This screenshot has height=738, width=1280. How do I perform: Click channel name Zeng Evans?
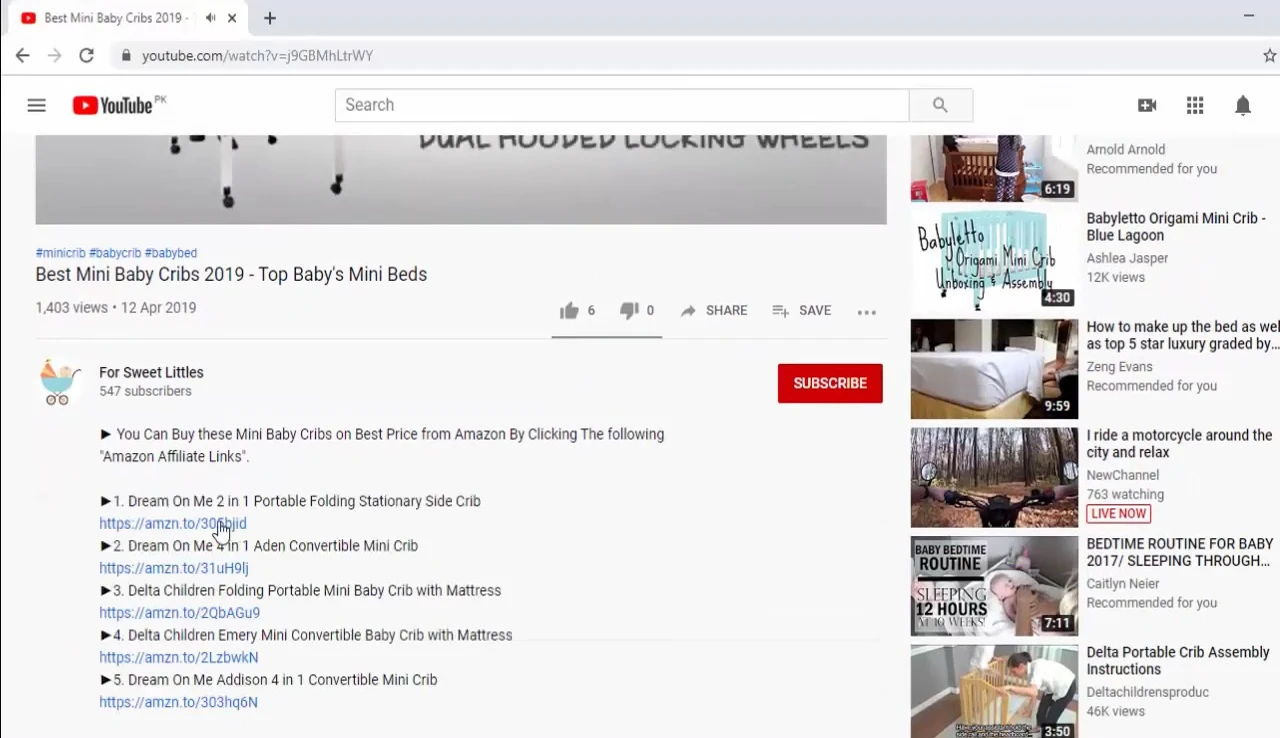tap(1120, 367)
